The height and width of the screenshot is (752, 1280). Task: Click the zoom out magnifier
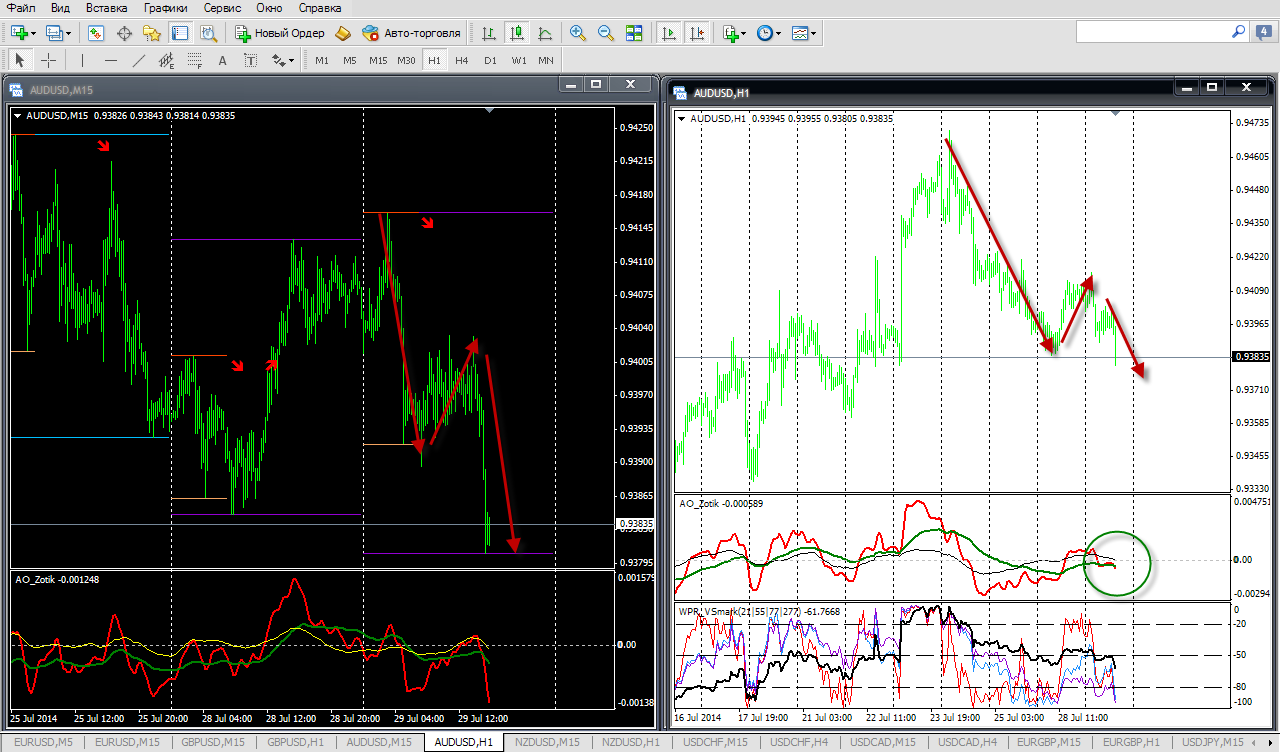pos(605,33)
